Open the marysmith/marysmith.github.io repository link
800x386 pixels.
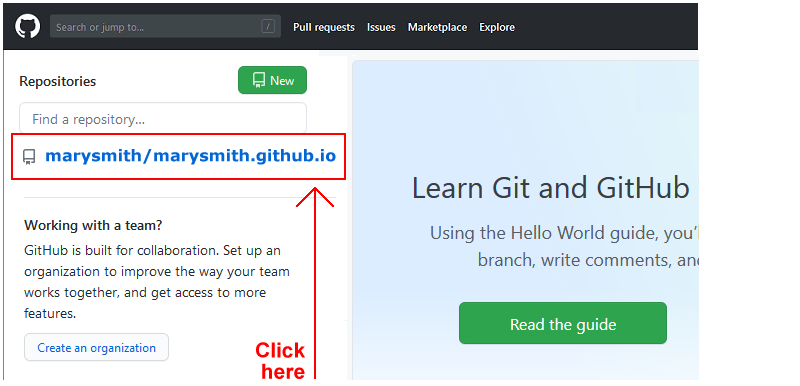pos(190,156)
